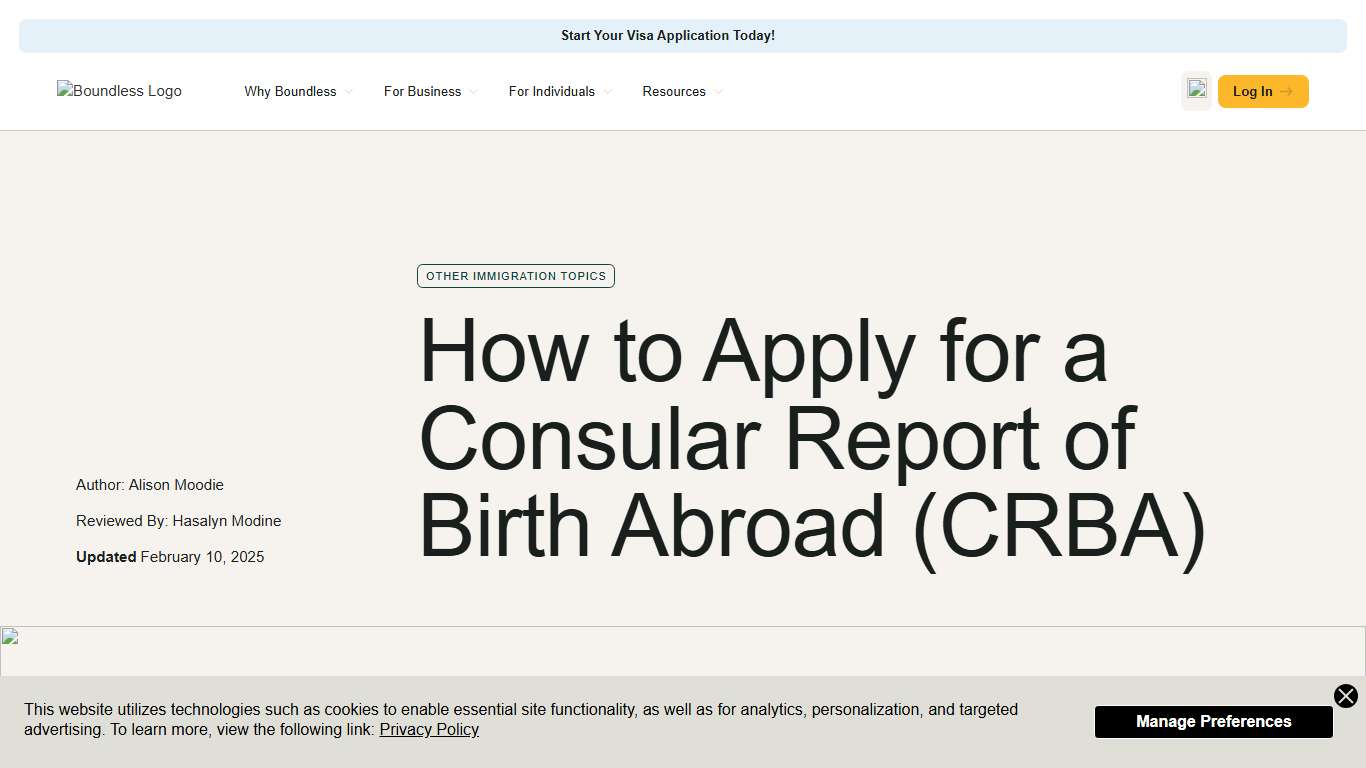The width and height of the screenshot is (1366, 768).
Task: Click Start Your Visa Application Today banner
Action: point(668,35)
